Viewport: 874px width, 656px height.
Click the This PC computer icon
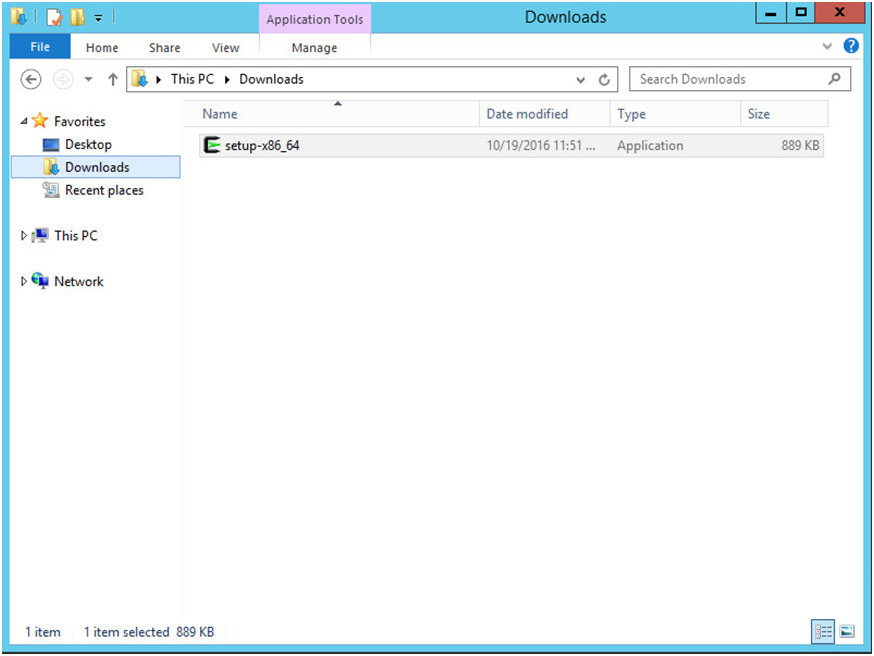40,235
